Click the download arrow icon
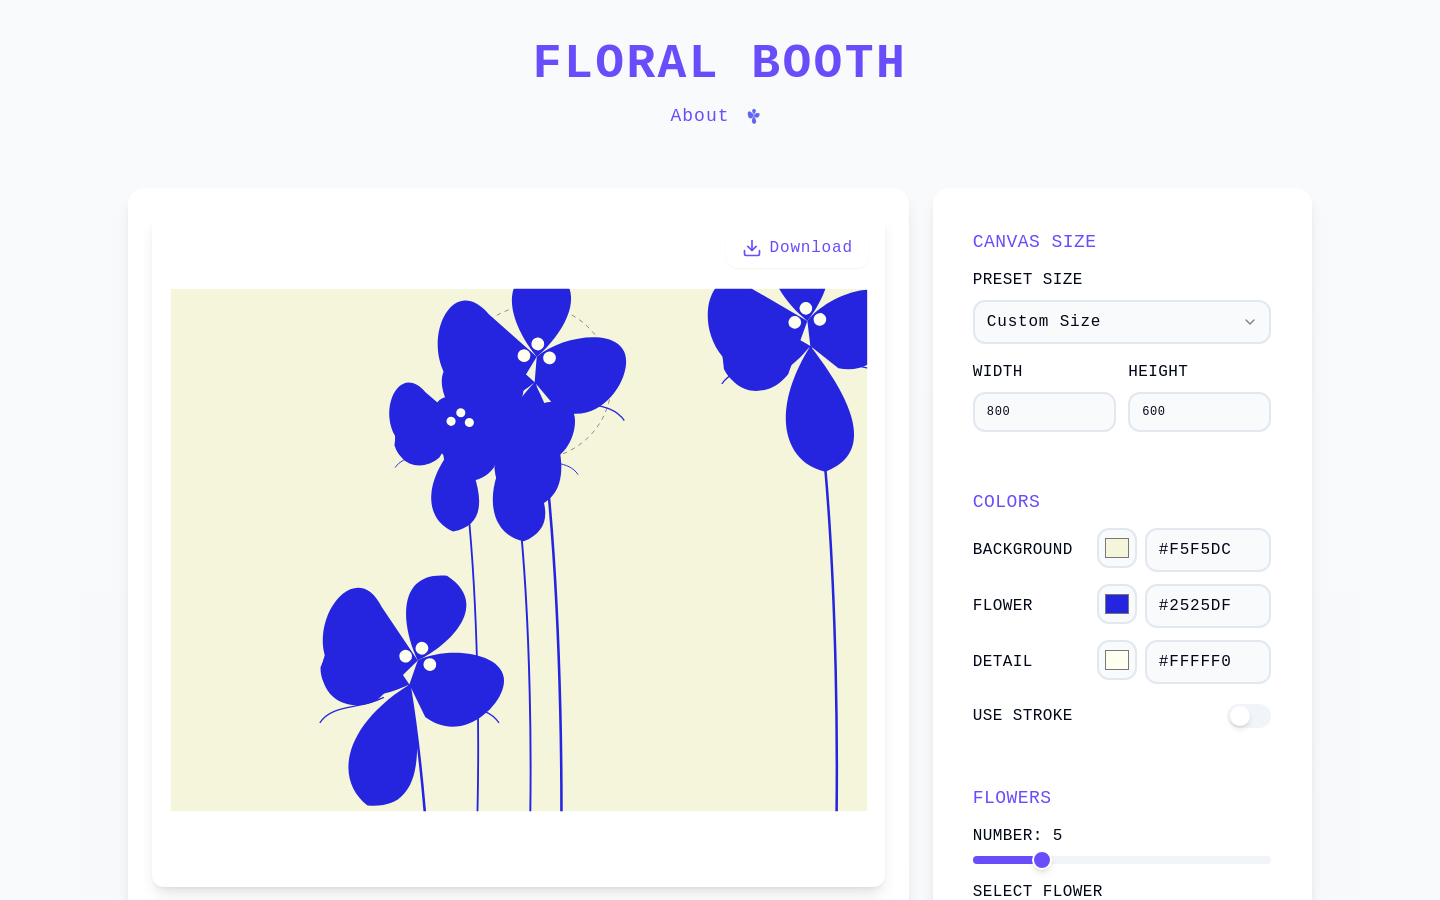The width and height of the screenshot is (1440, 900). pos(752,248)
